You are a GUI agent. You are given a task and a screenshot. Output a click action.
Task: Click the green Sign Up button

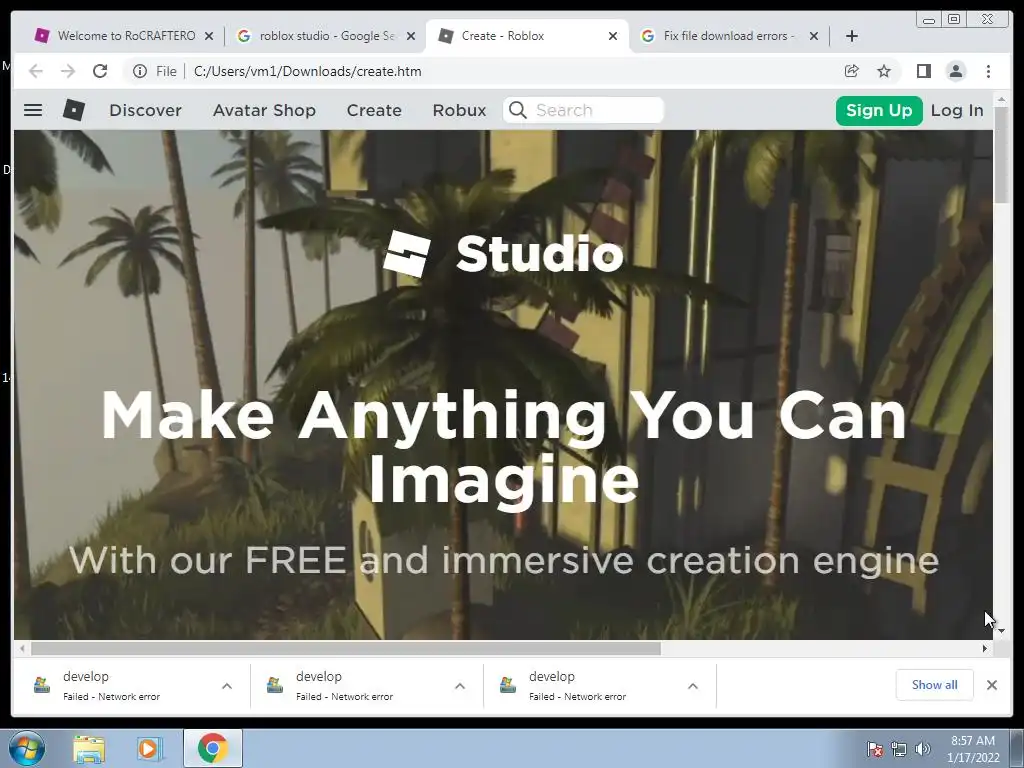coord(878,110)
